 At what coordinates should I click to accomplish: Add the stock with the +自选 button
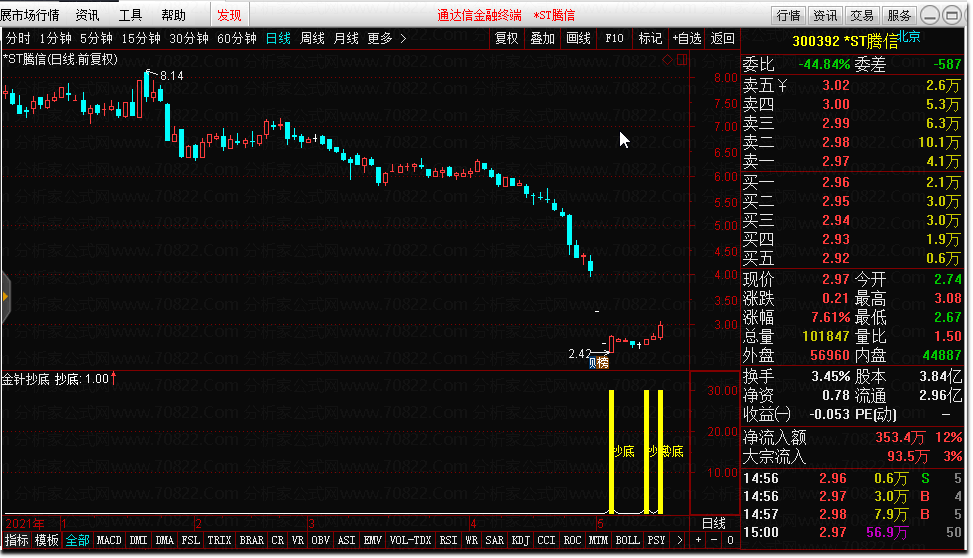687,38
